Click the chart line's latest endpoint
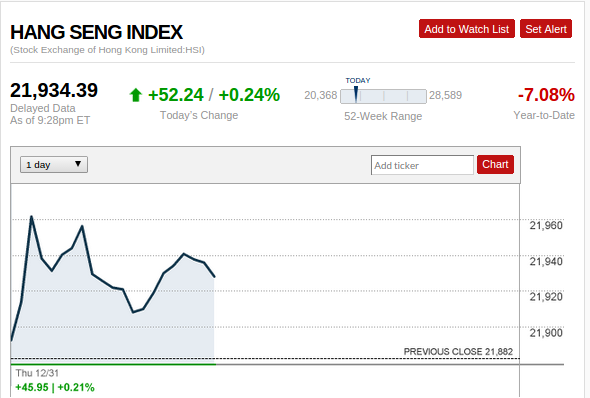 [214, 277]
